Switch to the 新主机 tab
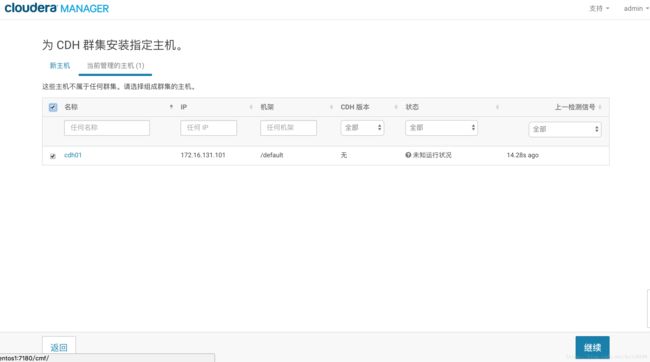Image resolution: width=650 pixels, height=362 pixels. pos(60,66)
